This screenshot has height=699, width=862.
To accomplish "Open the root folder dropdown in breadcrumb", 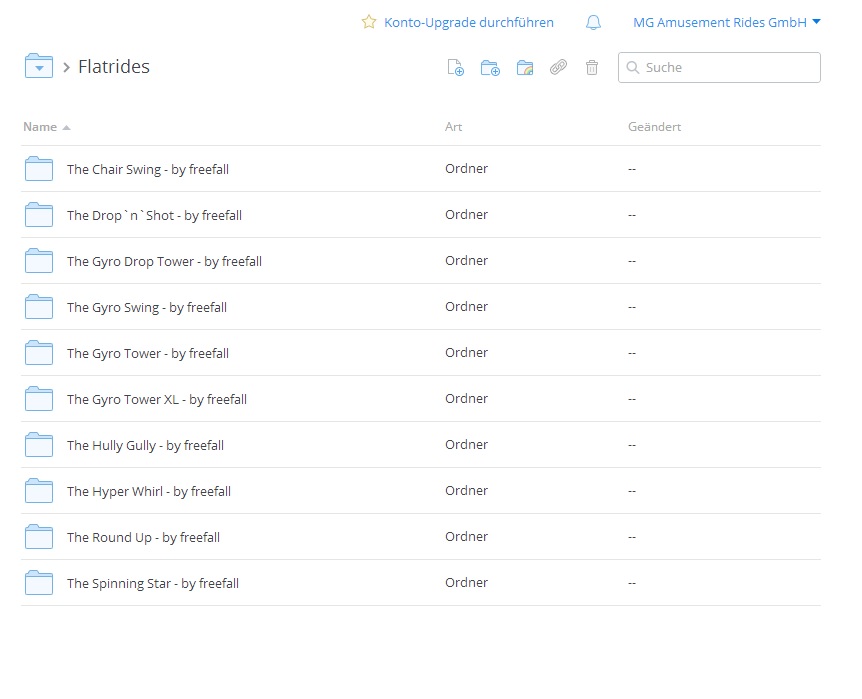I will tap(38, 67).
